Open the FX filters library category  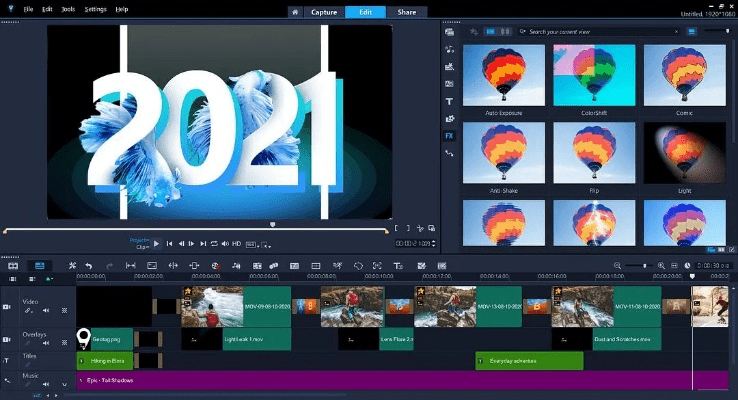[450, 135]
